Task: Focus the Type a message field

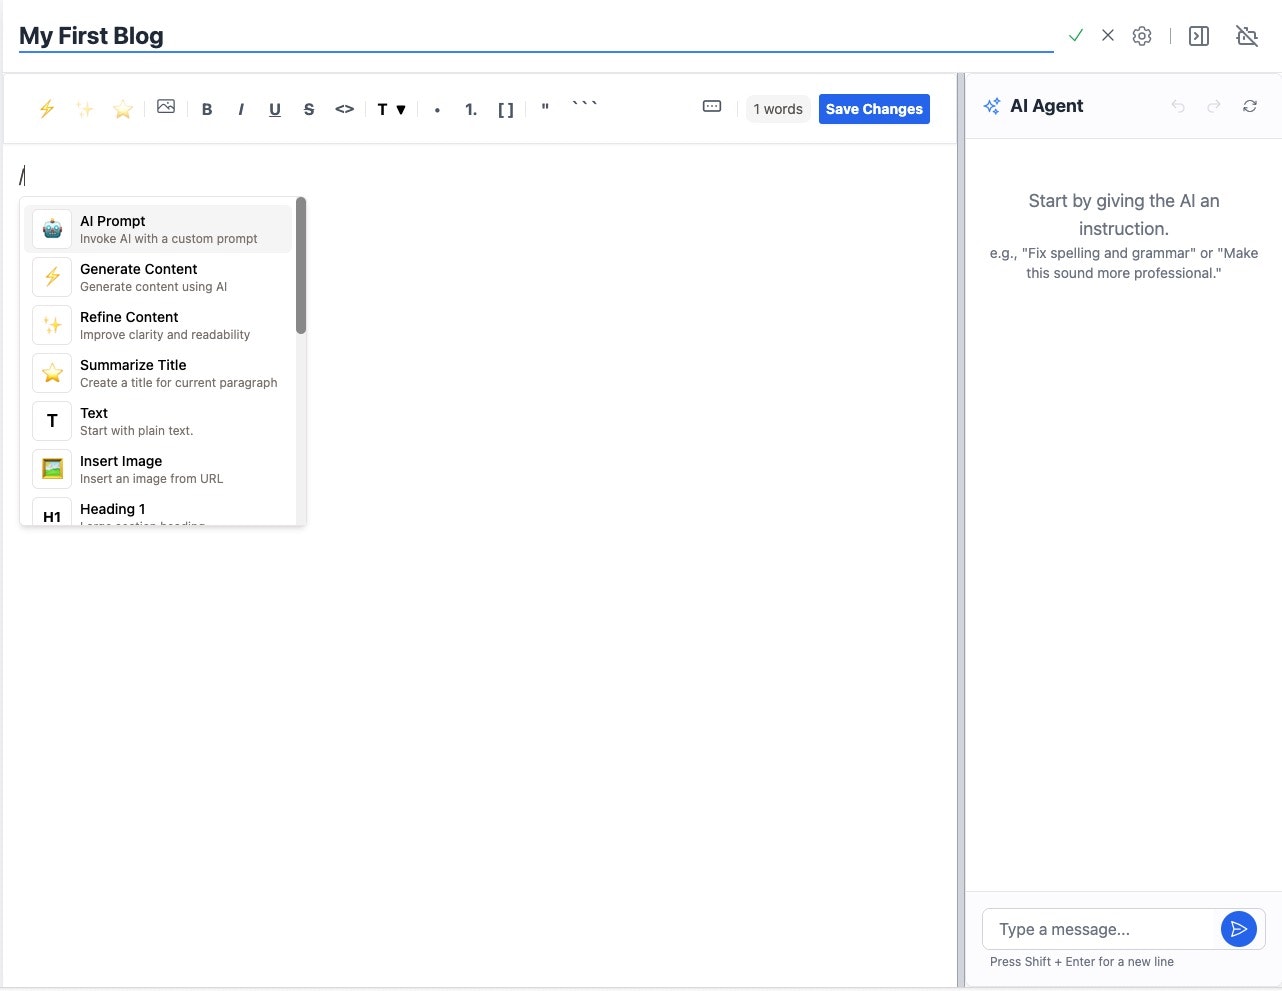Action: tap(1100, 929)
